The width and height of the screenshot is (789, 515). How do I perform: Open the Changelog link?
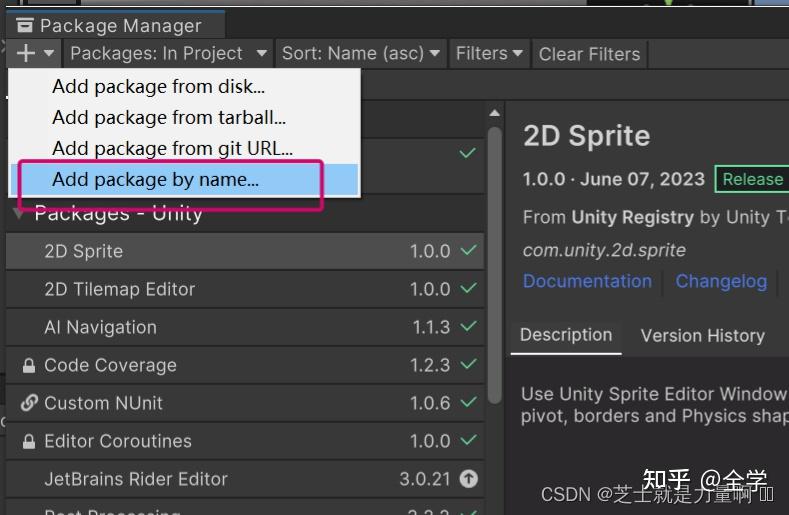click(x=721, y=281)
